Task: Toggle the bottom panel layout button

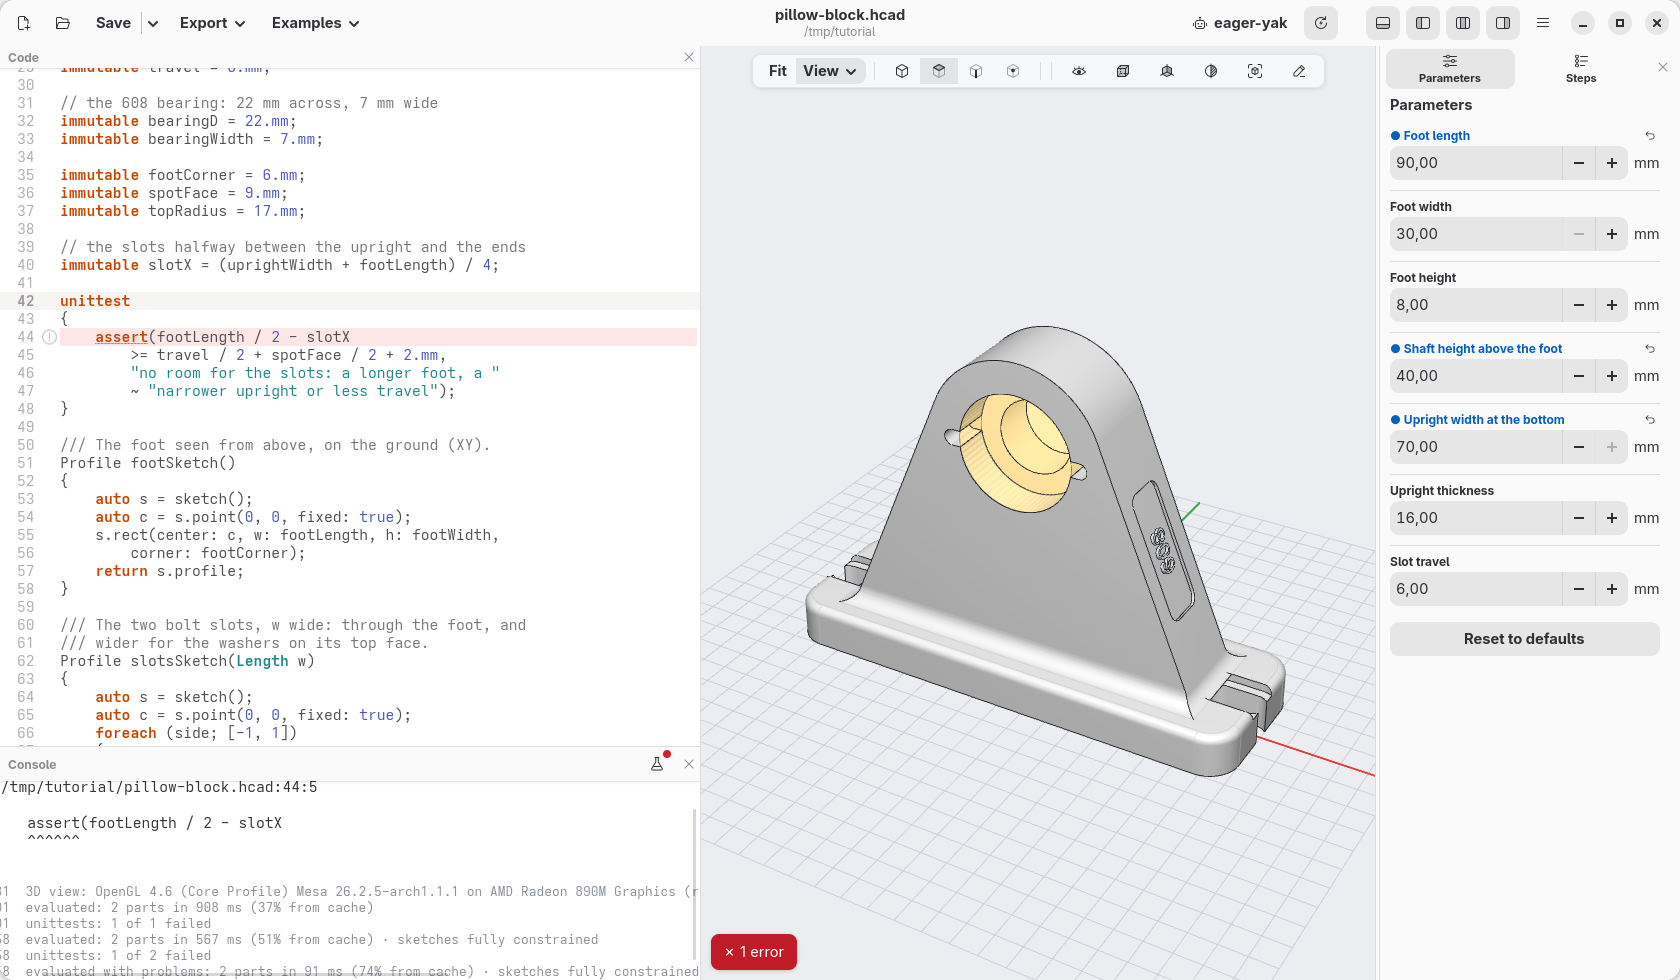Action: point(1383,23)
